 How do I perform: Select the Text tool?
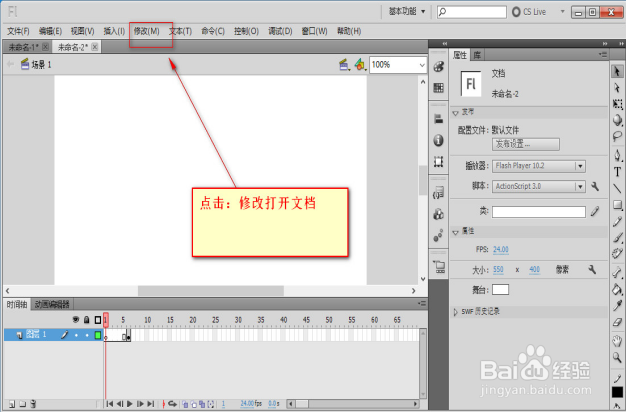(x=617, y=172)
